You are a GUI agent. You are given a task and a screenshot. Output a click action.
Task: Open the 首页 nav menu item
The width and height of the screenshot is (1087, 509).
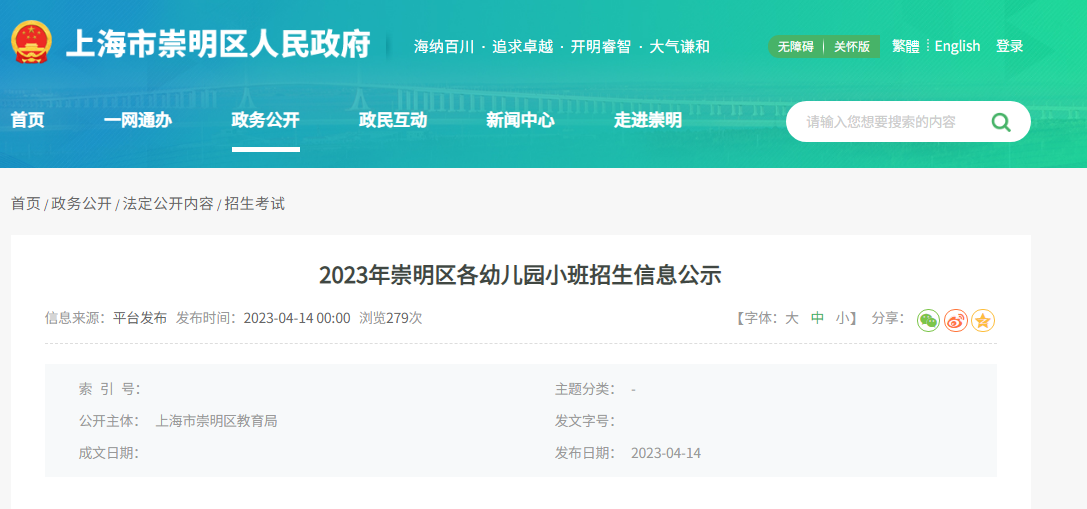pyautogui.click(x=28, y=120)
